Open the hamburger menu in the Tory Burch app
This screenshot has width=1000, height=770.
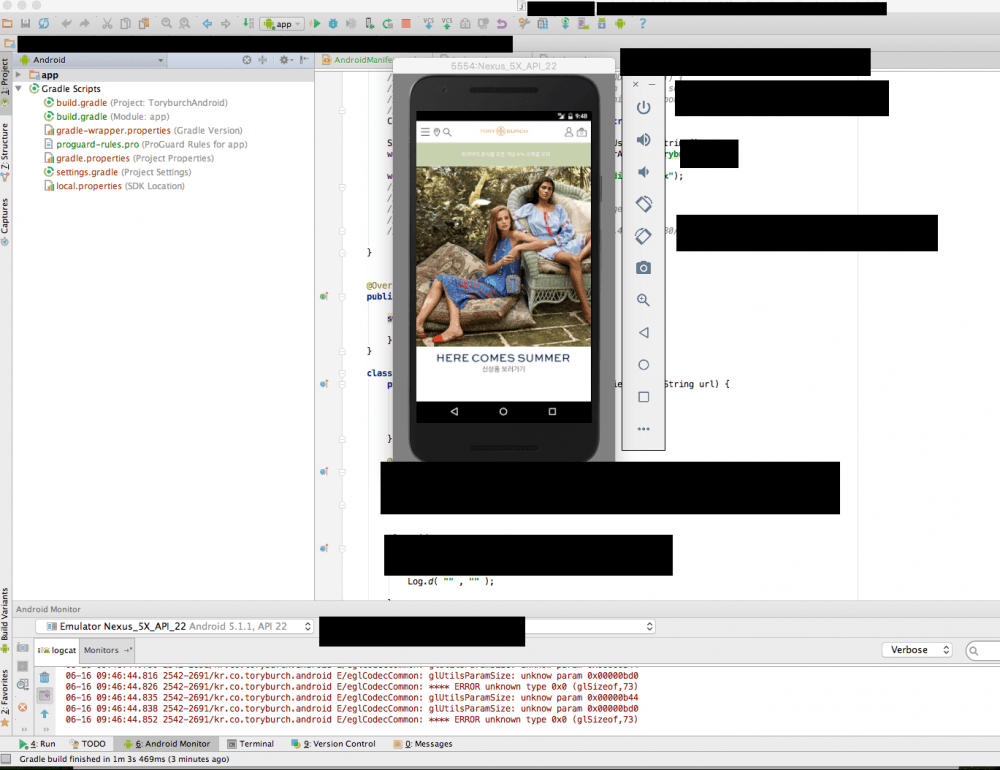(x=425, y=132)
